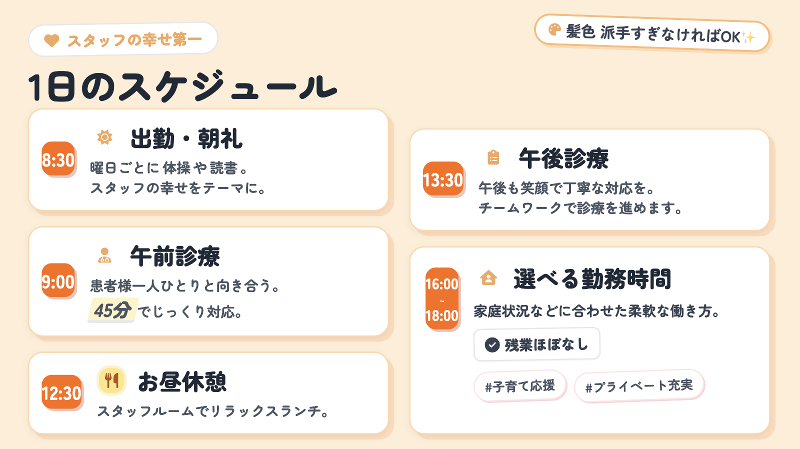Select the 12:30 time badge
The image size is (800, 449).
(61, 393)
